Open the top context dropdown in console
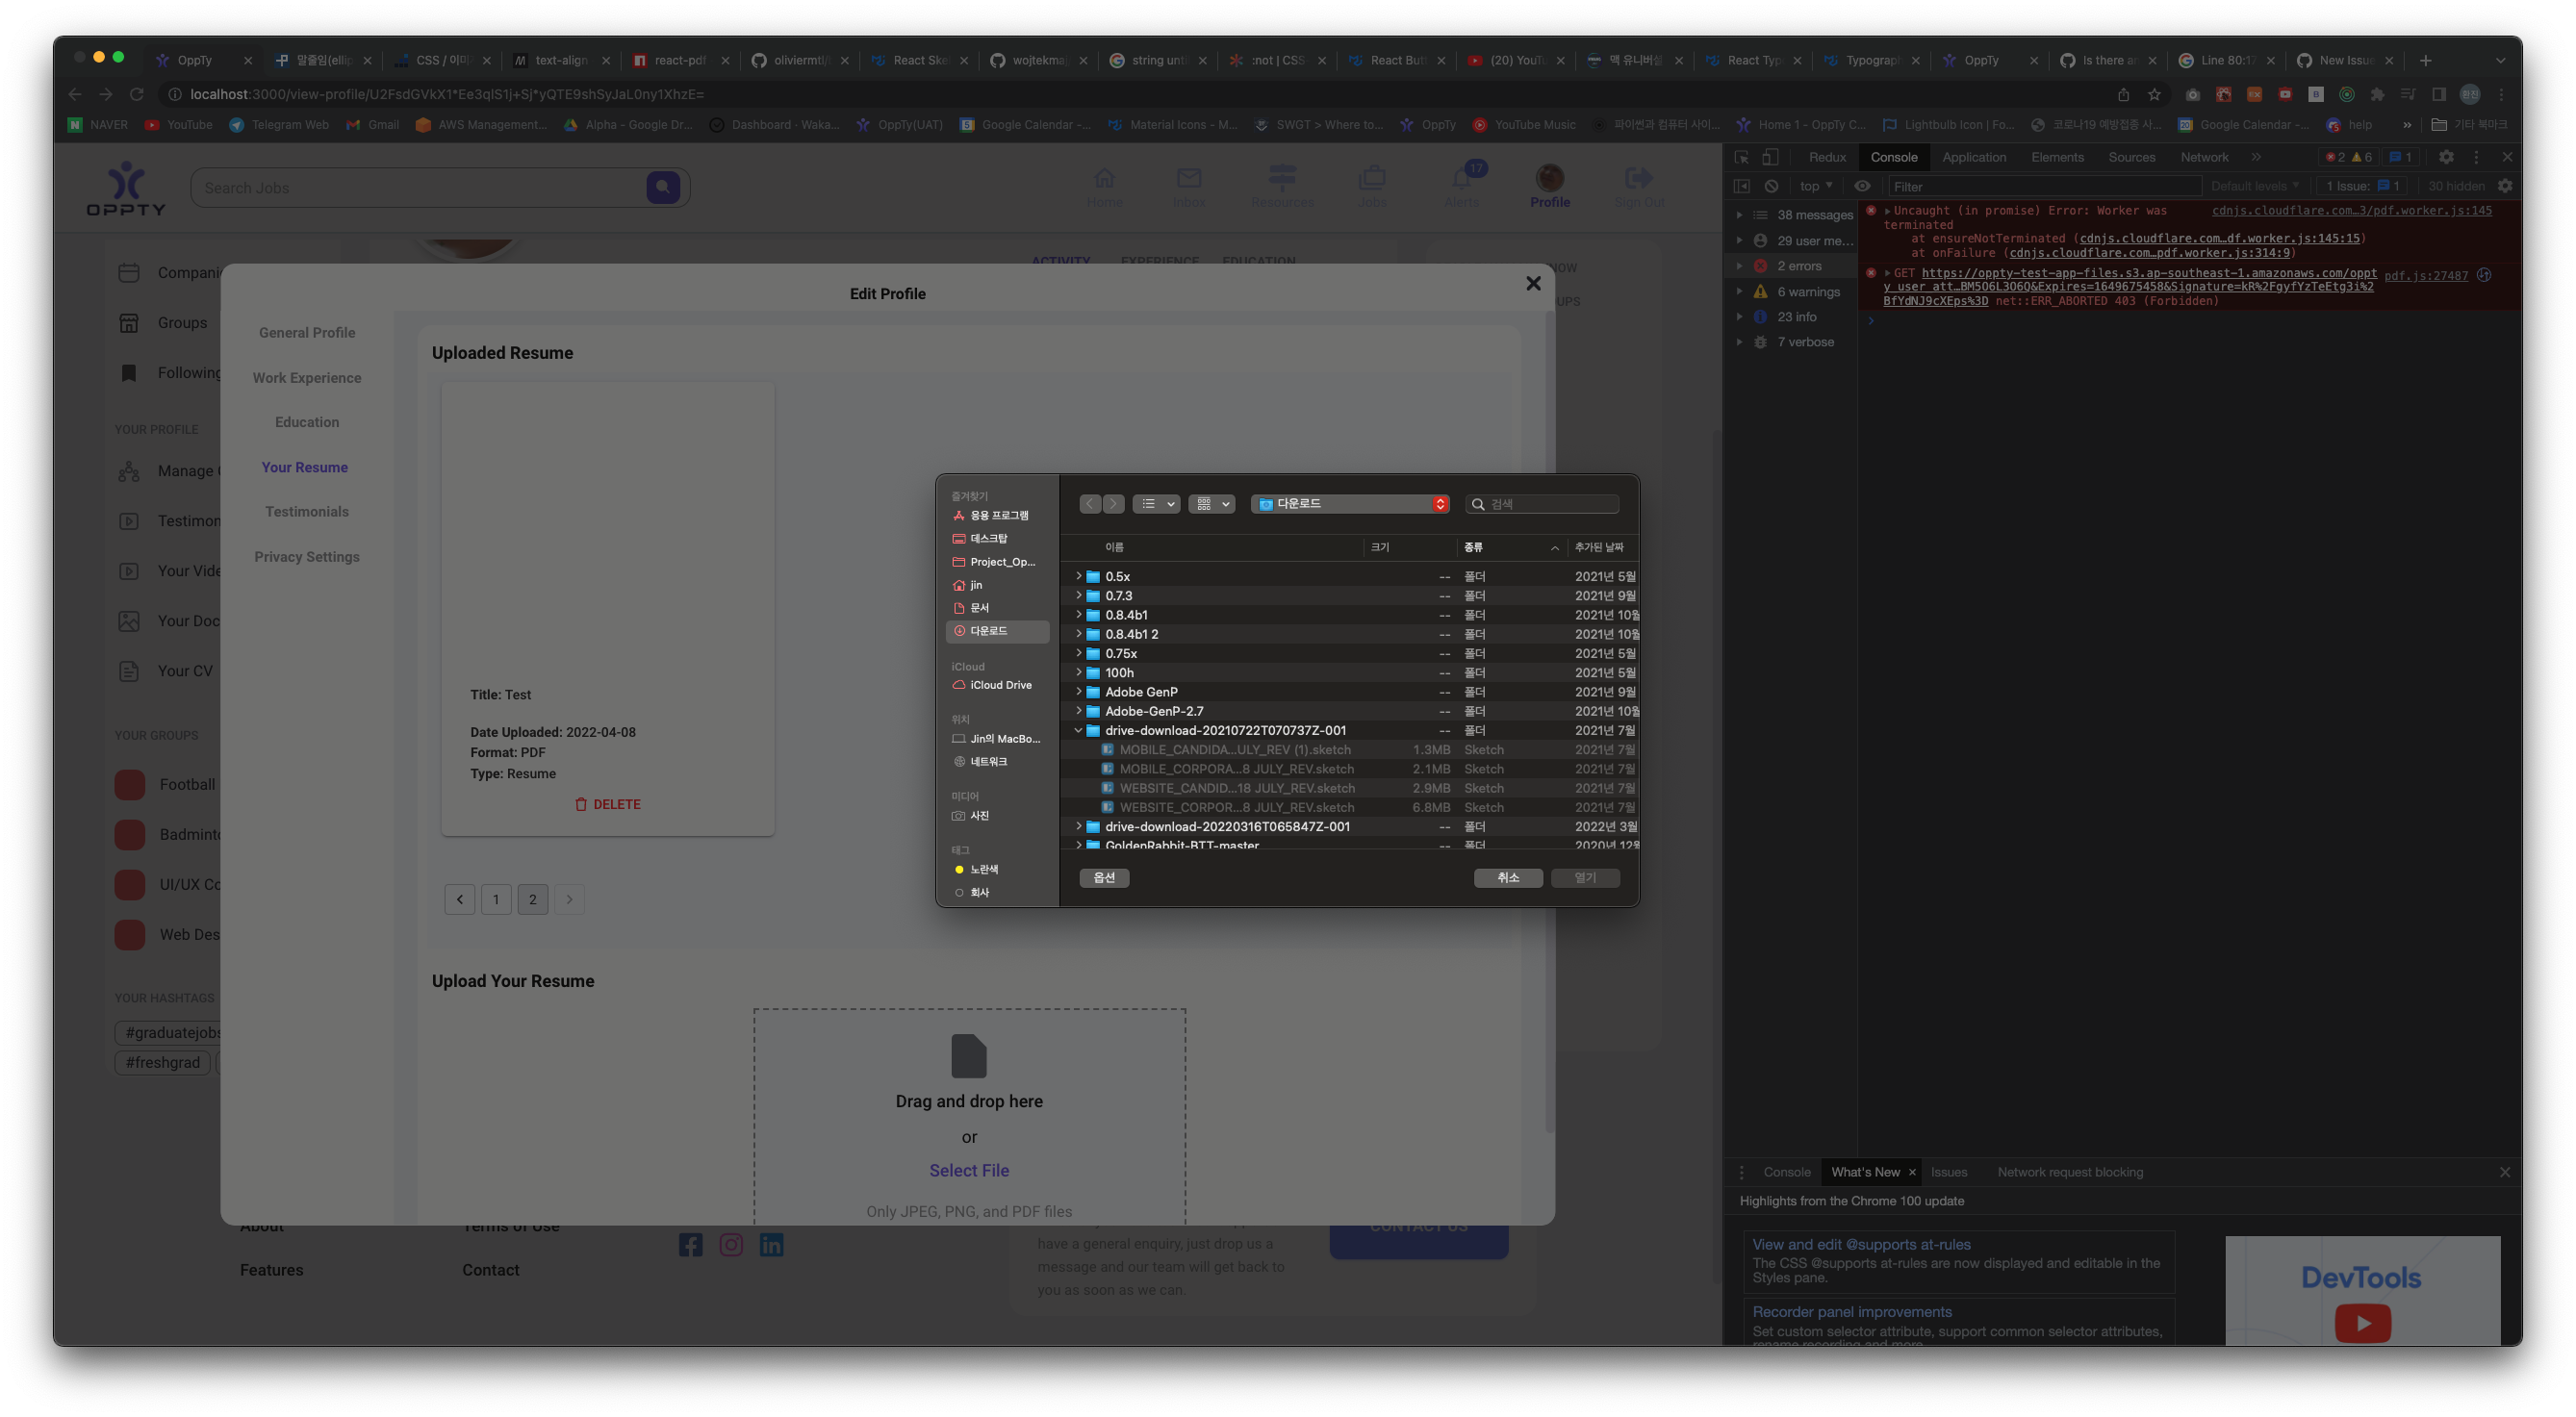Viewport: 2576px width, 1417px height. pos(1816,186)
